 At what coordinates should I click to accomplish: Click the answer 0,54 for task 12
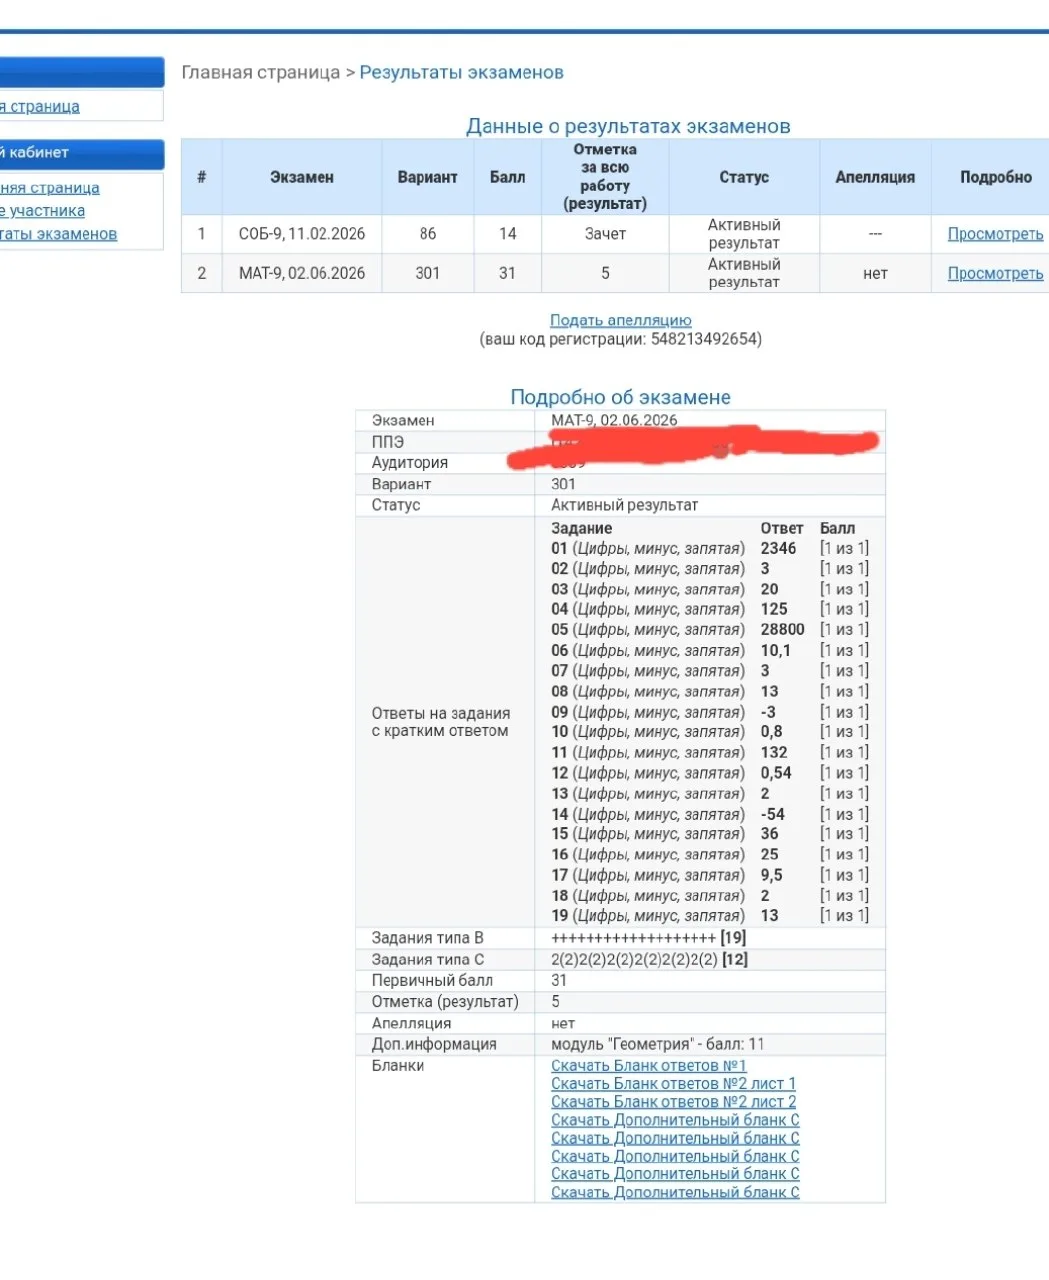(776, 773)
